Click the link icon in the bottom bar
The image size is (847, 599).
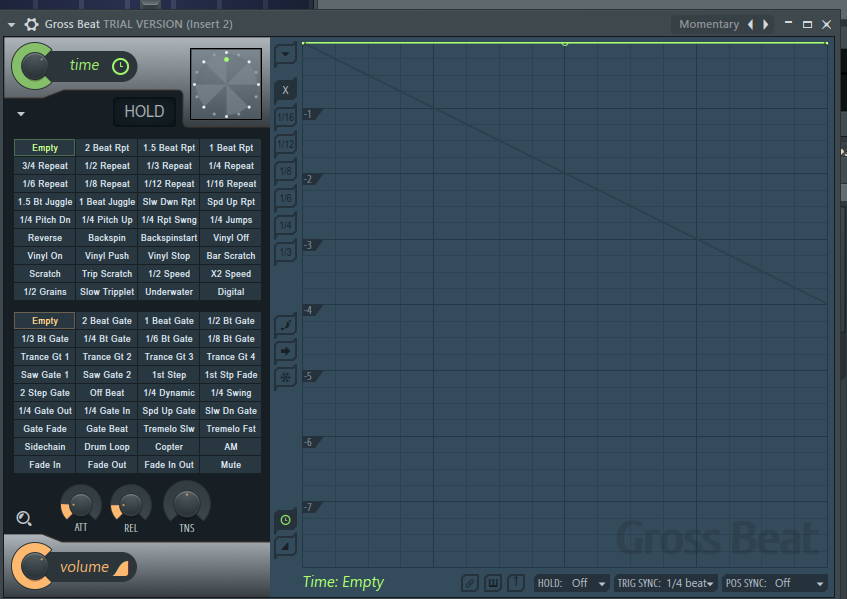tap(469, 583)
